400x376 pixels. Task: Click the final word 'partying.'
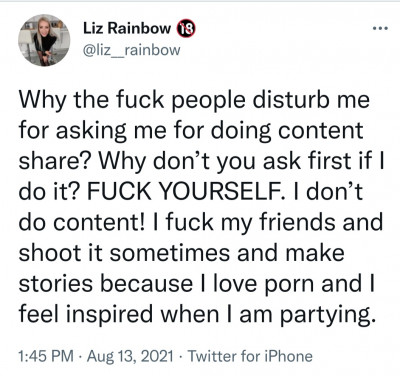(325, 314)
